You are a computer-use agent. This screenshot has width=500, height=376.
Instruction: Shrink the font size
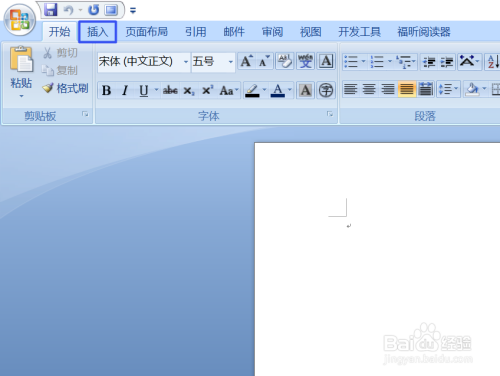(264, 61)
